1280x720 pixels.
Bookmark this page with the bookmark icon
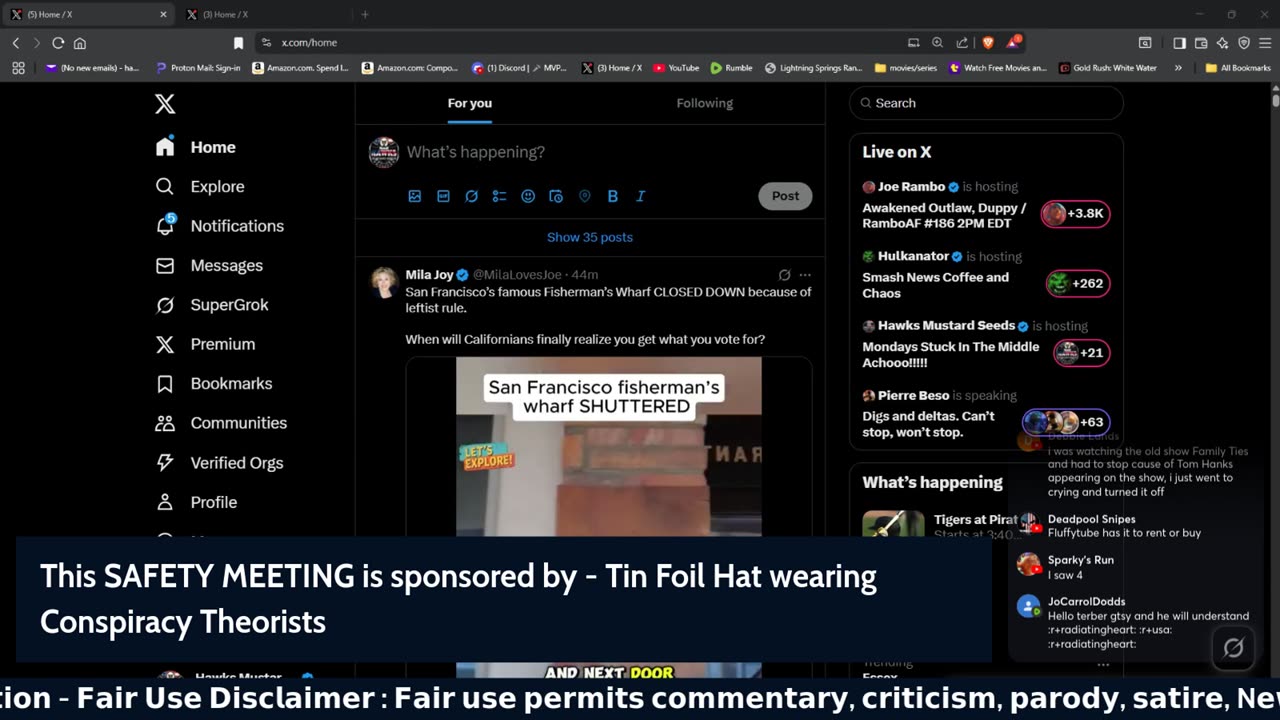pyautogui.click(x=238, y=43)
